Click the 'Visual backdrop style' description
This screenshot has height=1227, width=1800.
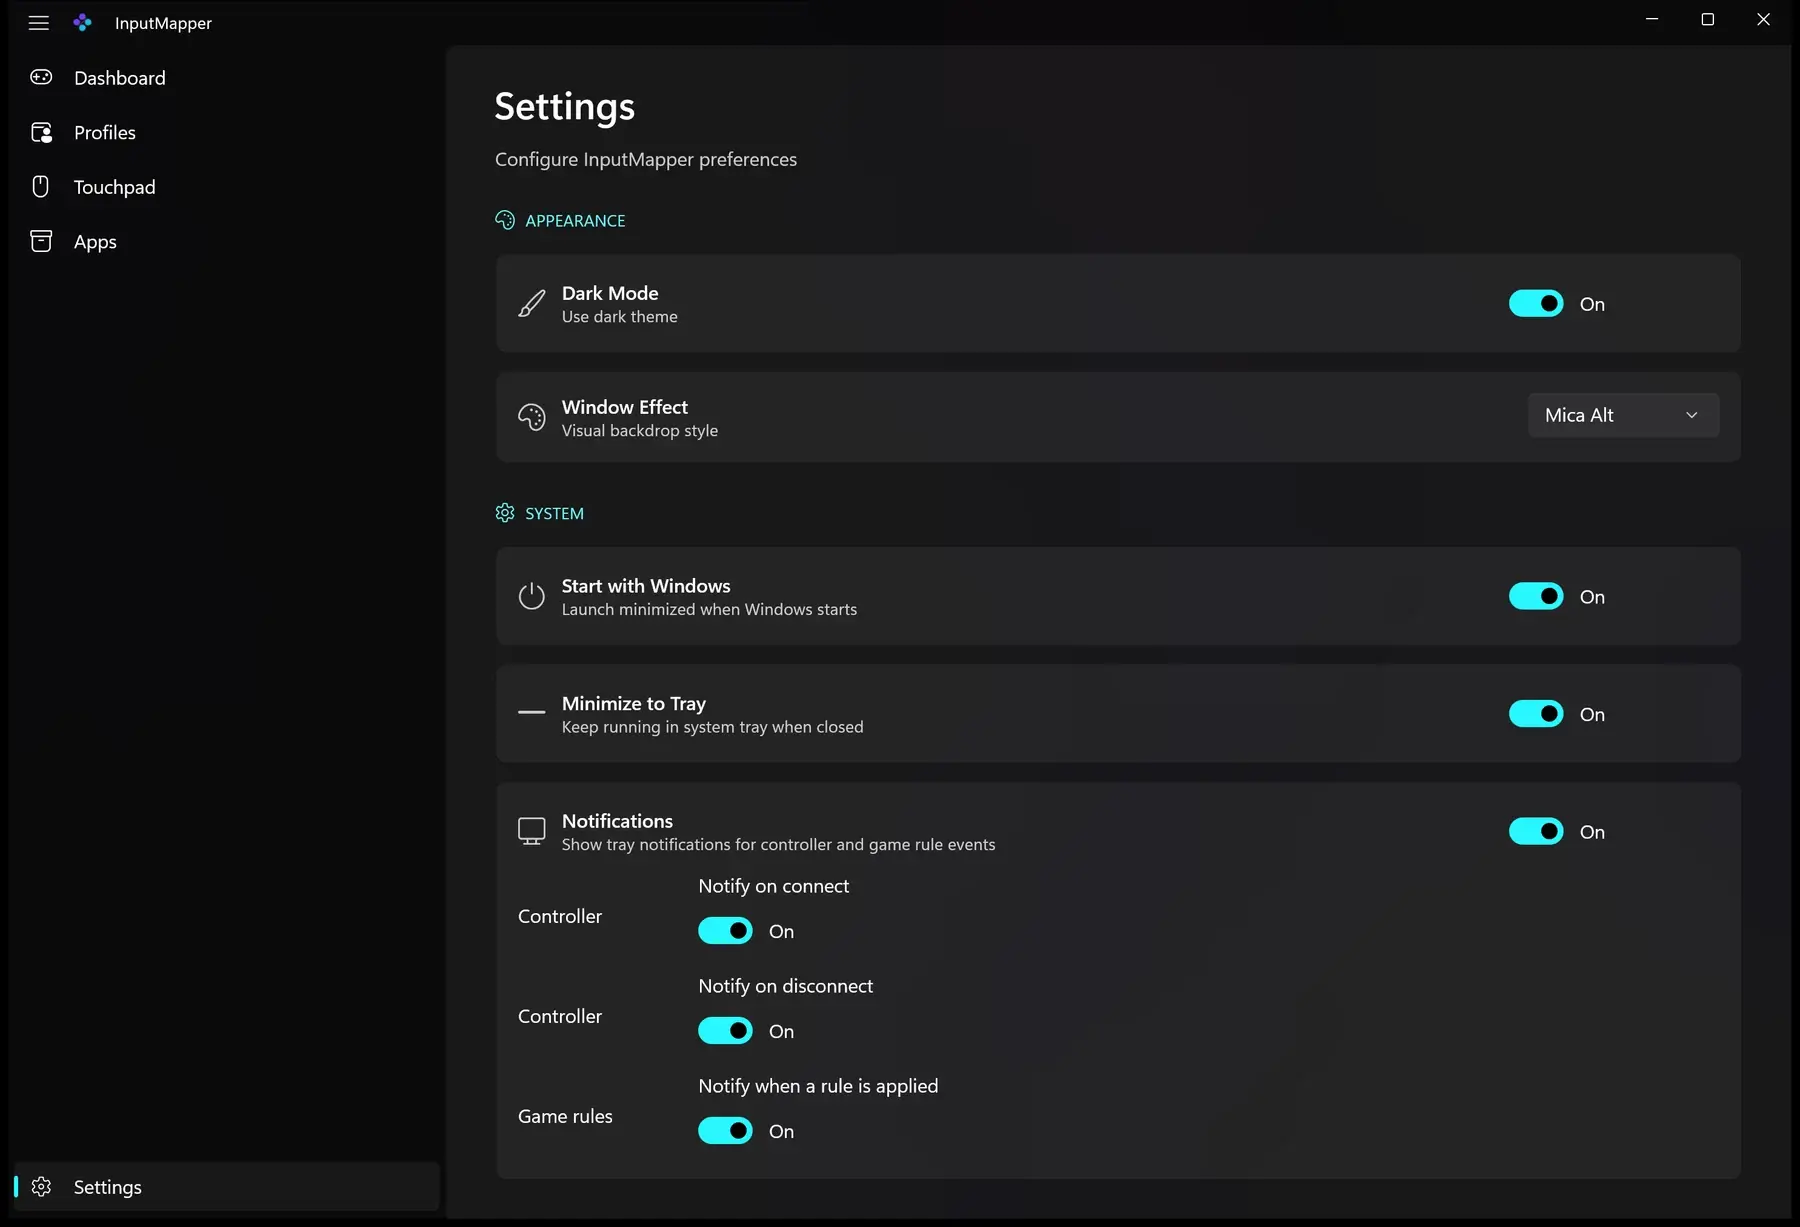point(640,431)
